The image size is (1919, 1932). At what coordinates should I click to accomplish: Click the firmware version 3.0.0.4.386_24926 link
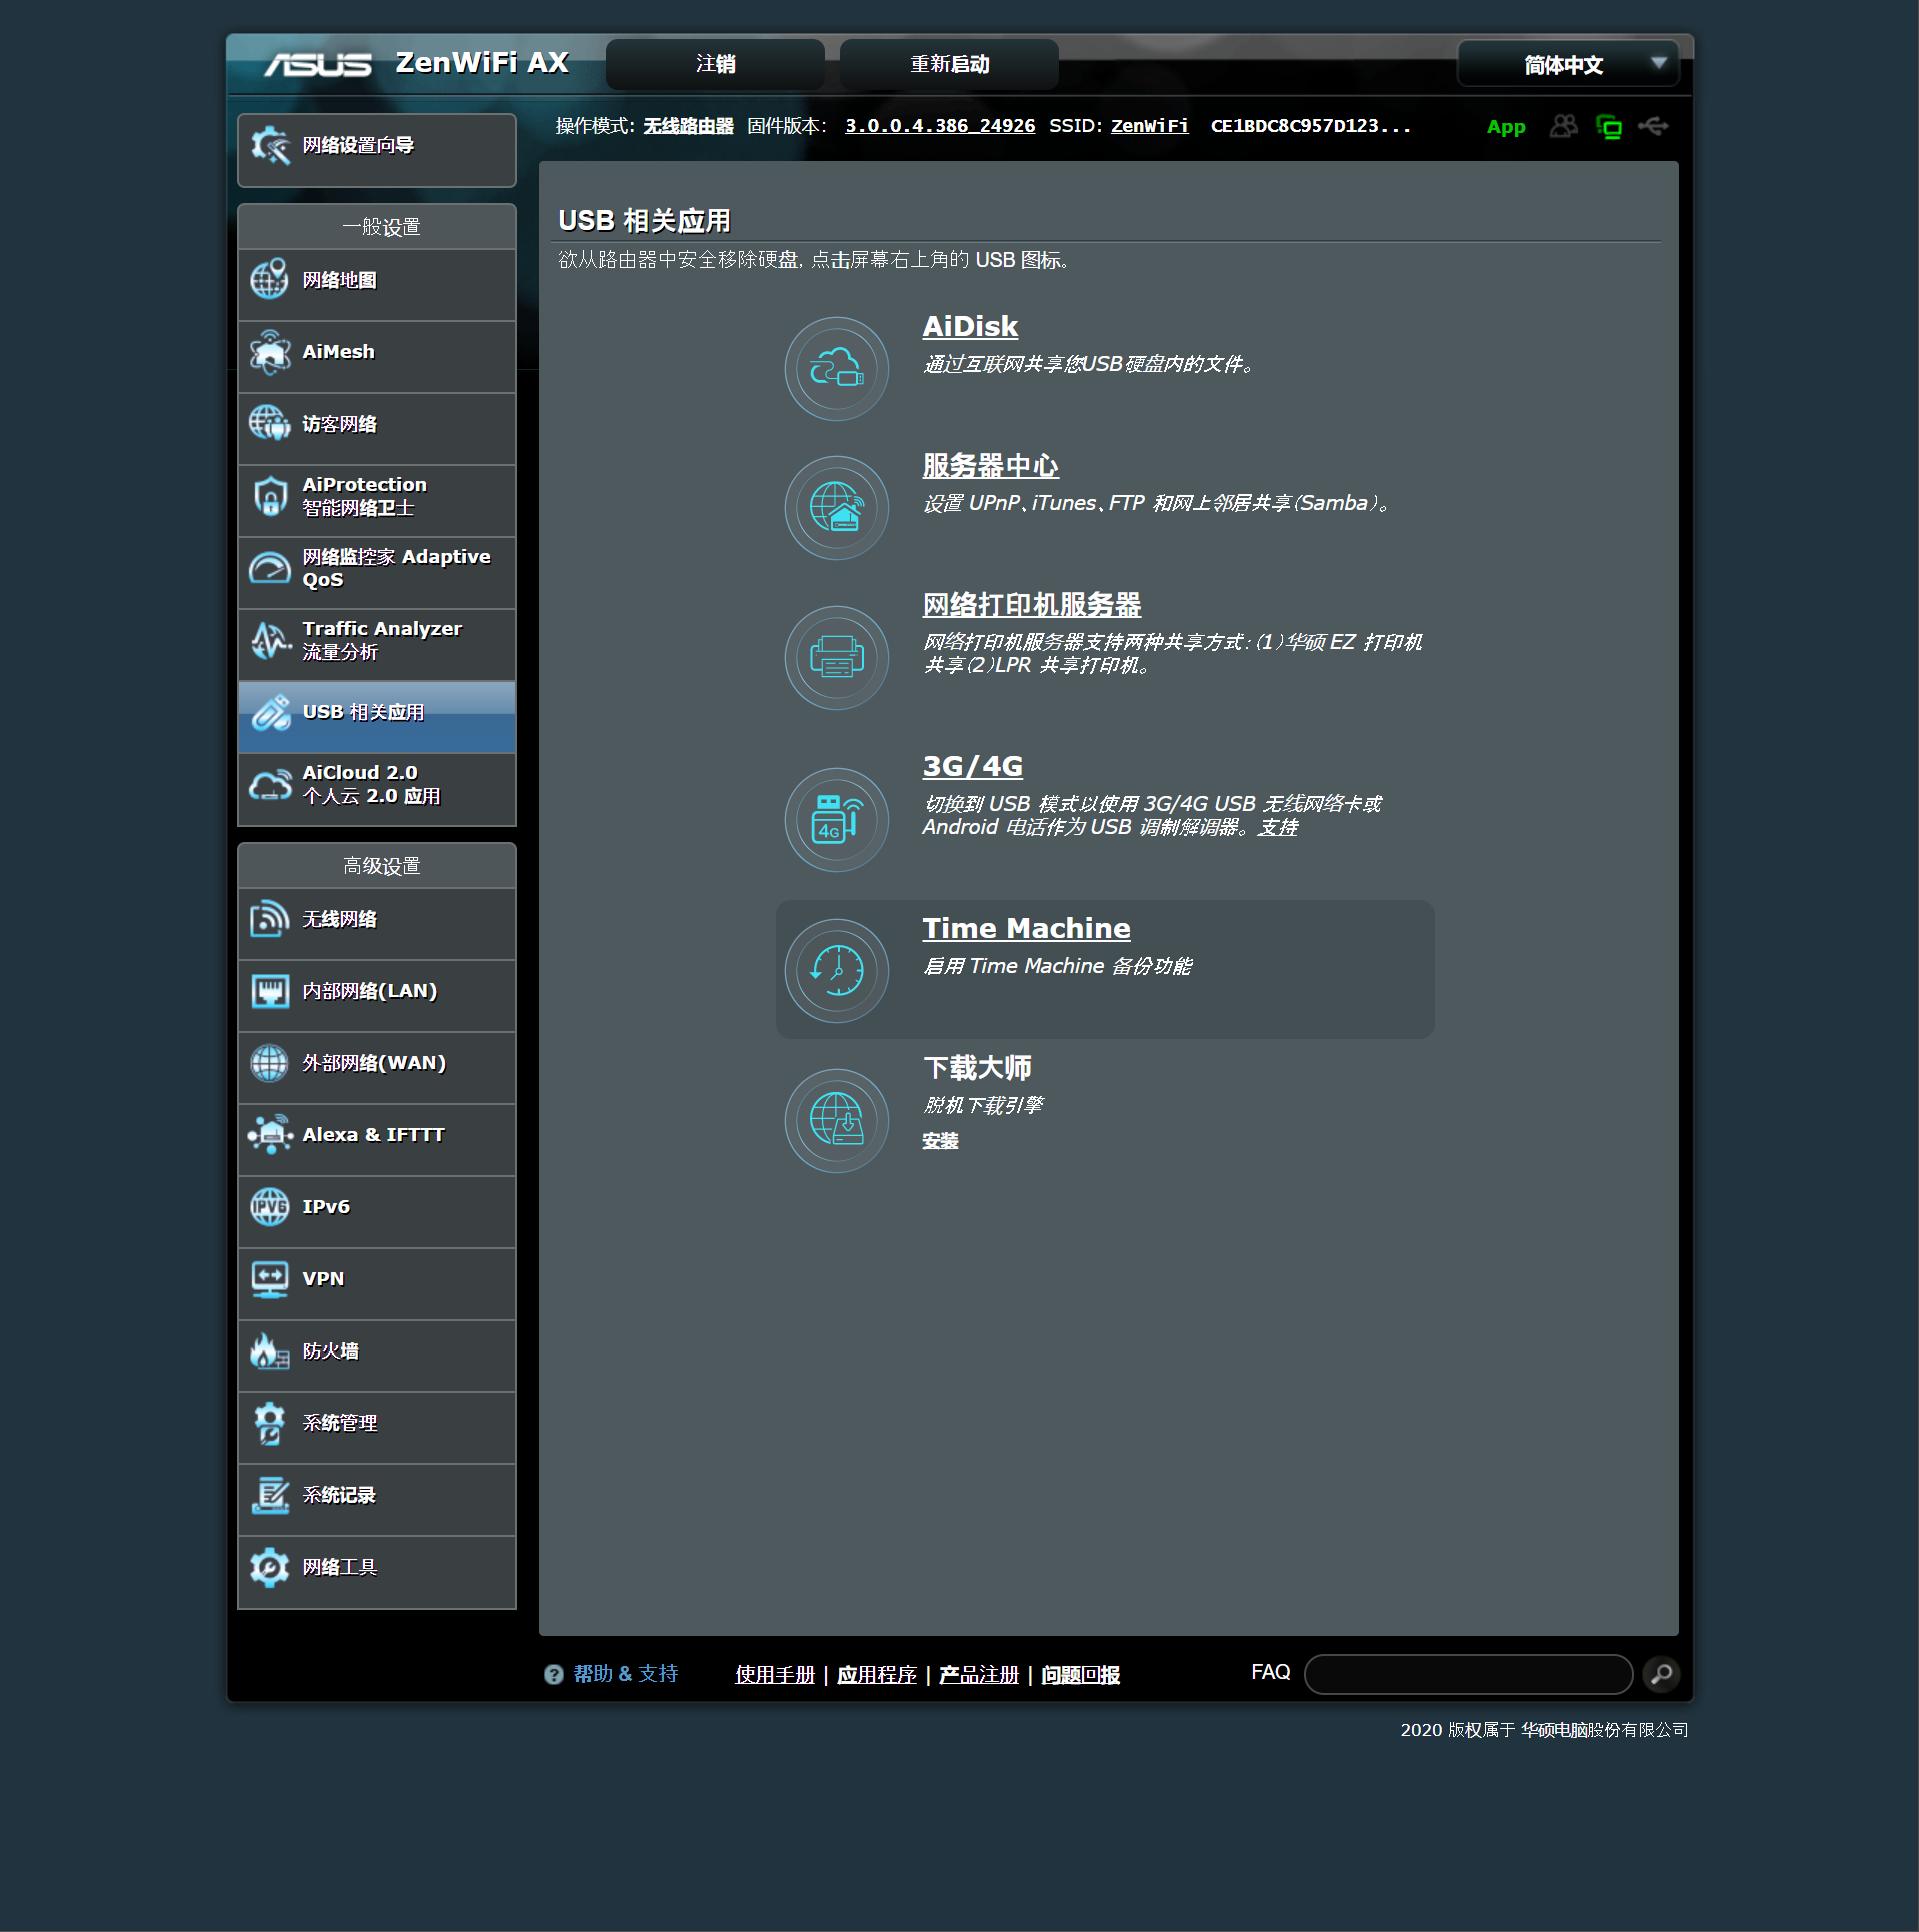939,126
